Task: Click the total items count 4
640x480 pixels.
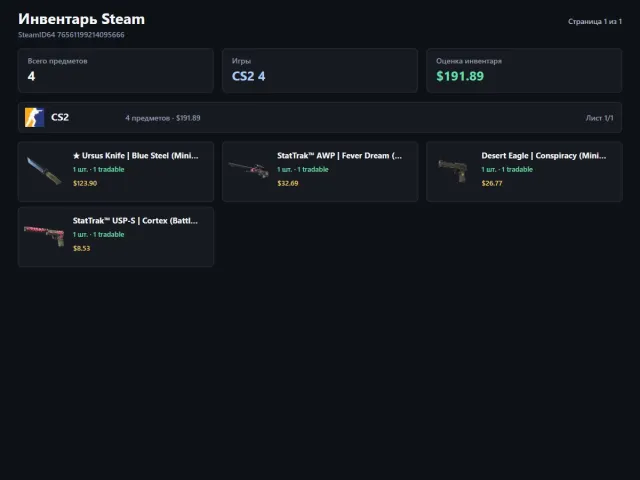Action: [31, 76]
